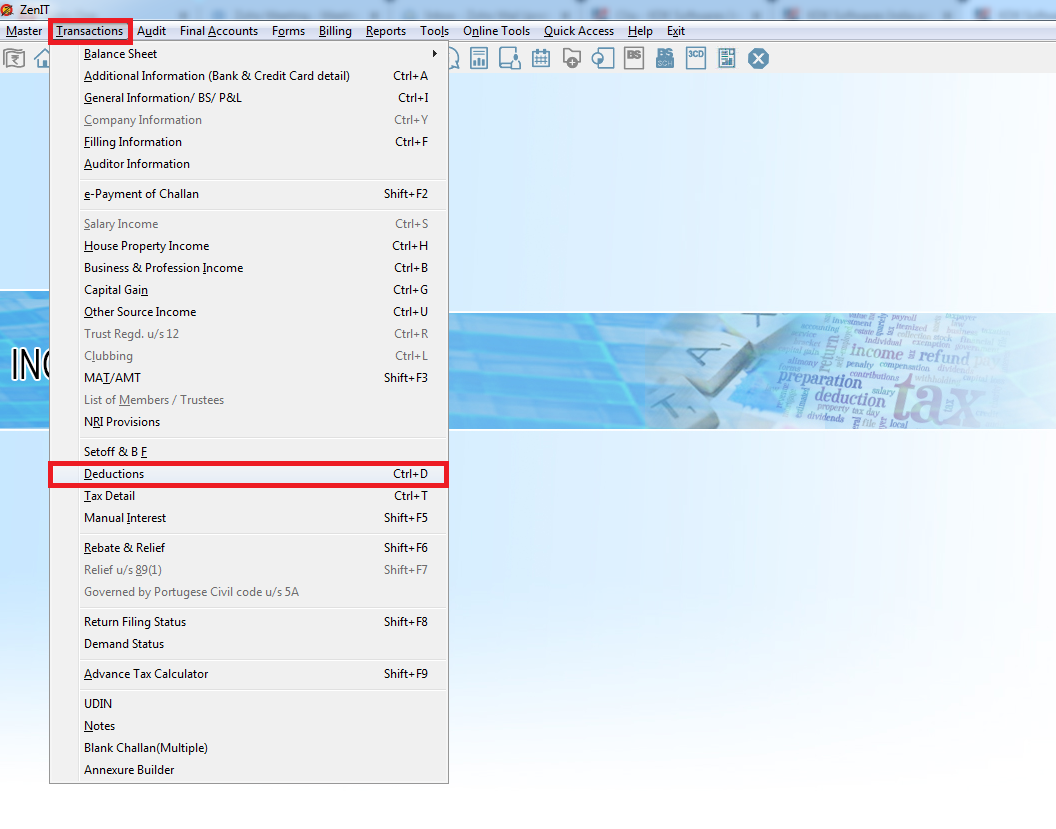Screen dimensions: 1056x829
Task: Open the bar chart report toolbar icon
Action: tap(479, 59)
